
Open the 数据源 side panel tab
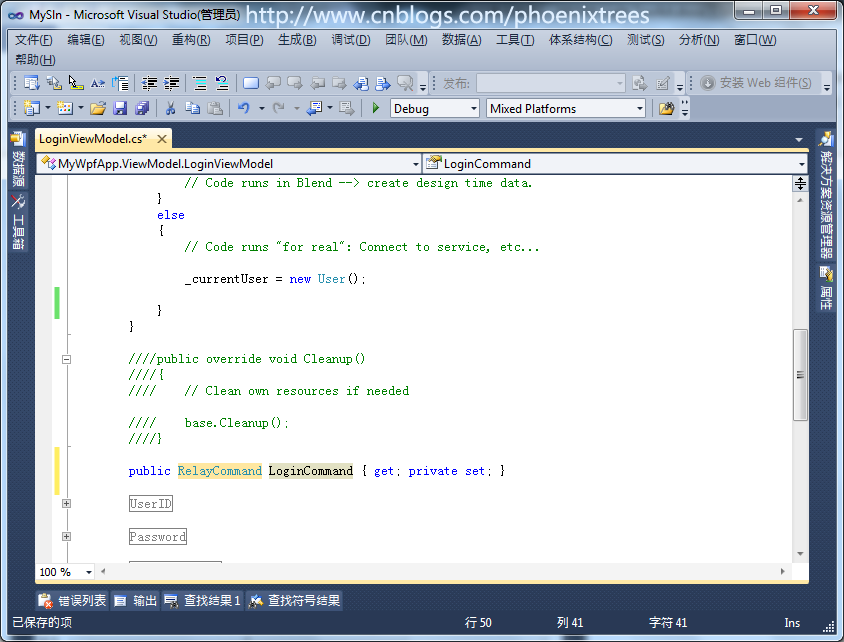(x=18, y=160)
